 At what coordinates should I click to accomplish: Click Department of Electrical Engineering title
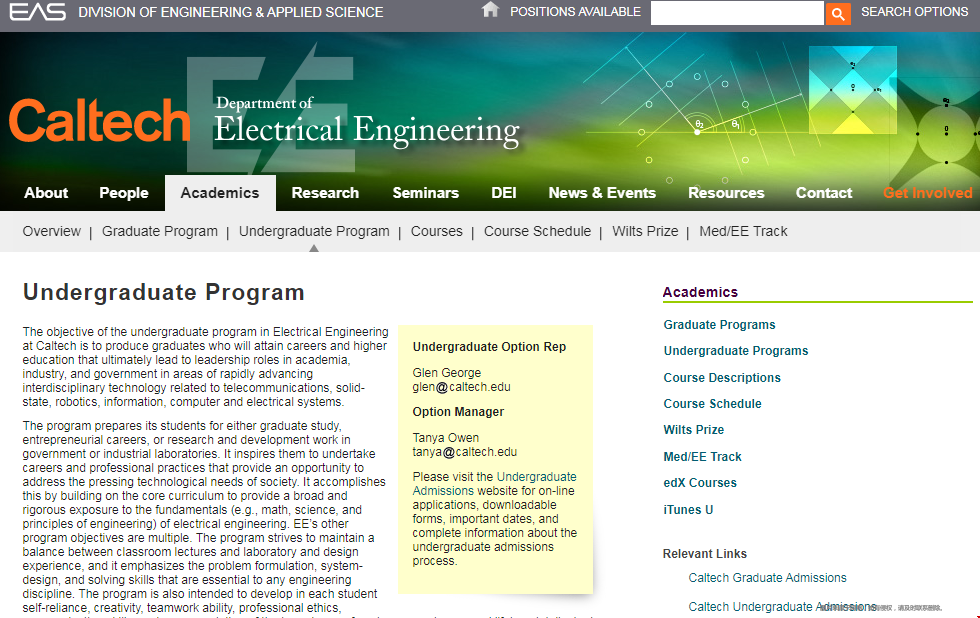pyautogui.click(x=367, y=121)
